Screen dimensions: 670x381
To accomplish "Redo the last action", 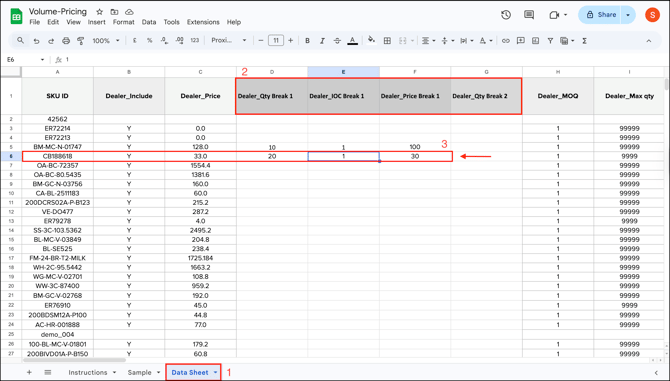I will pos(51,41).
